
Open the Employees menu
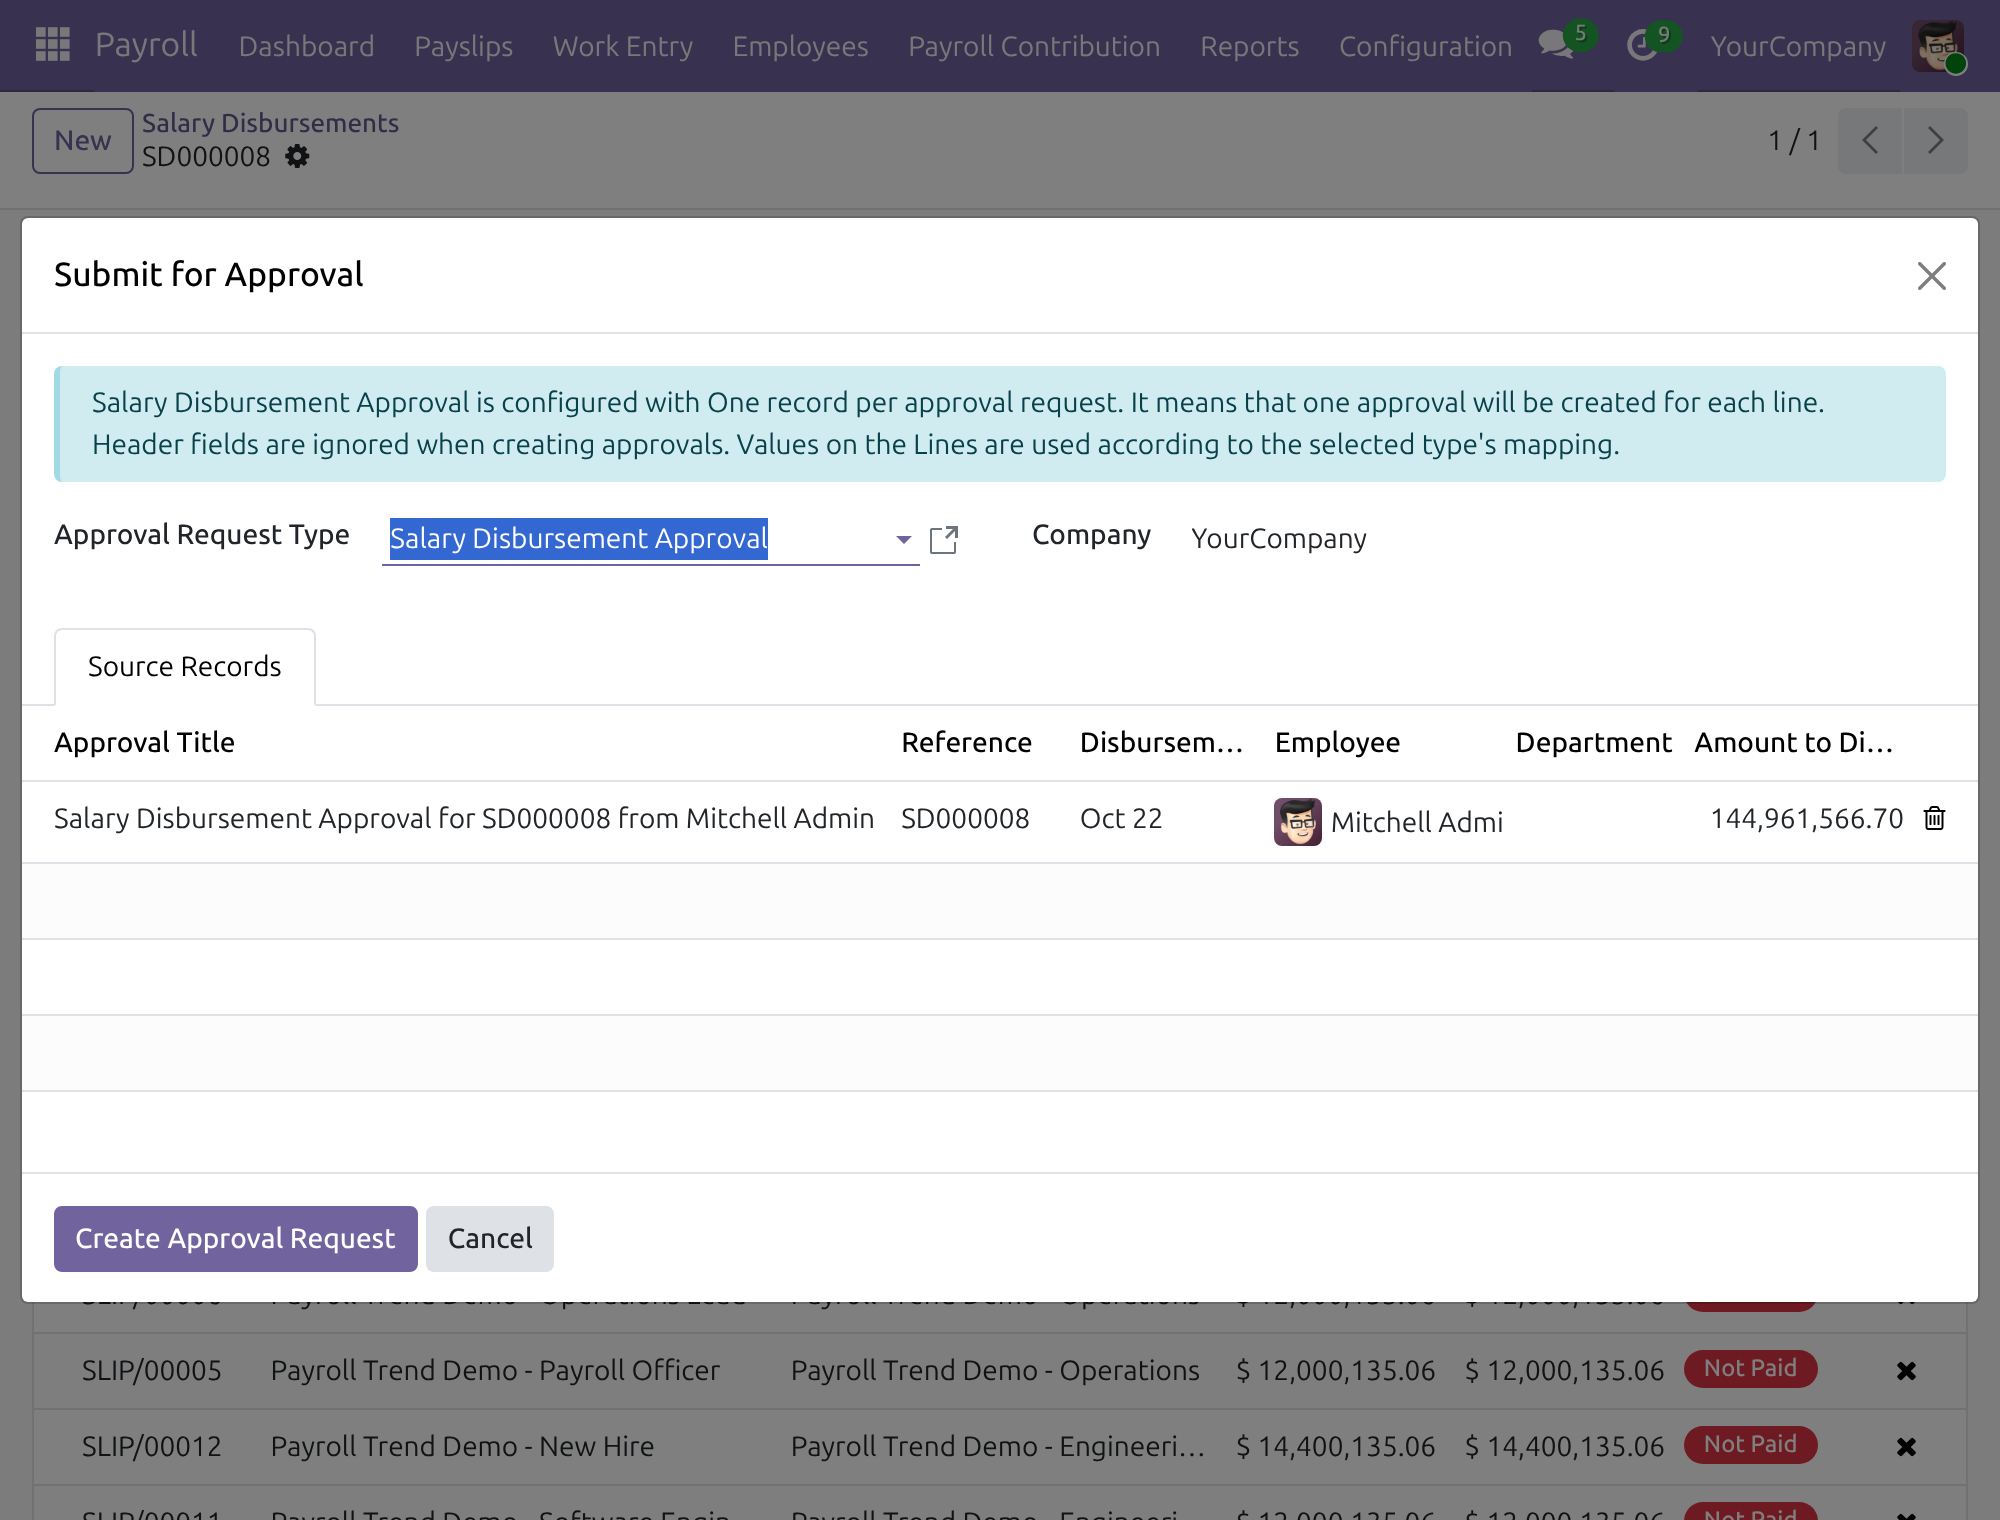point(800,46)
